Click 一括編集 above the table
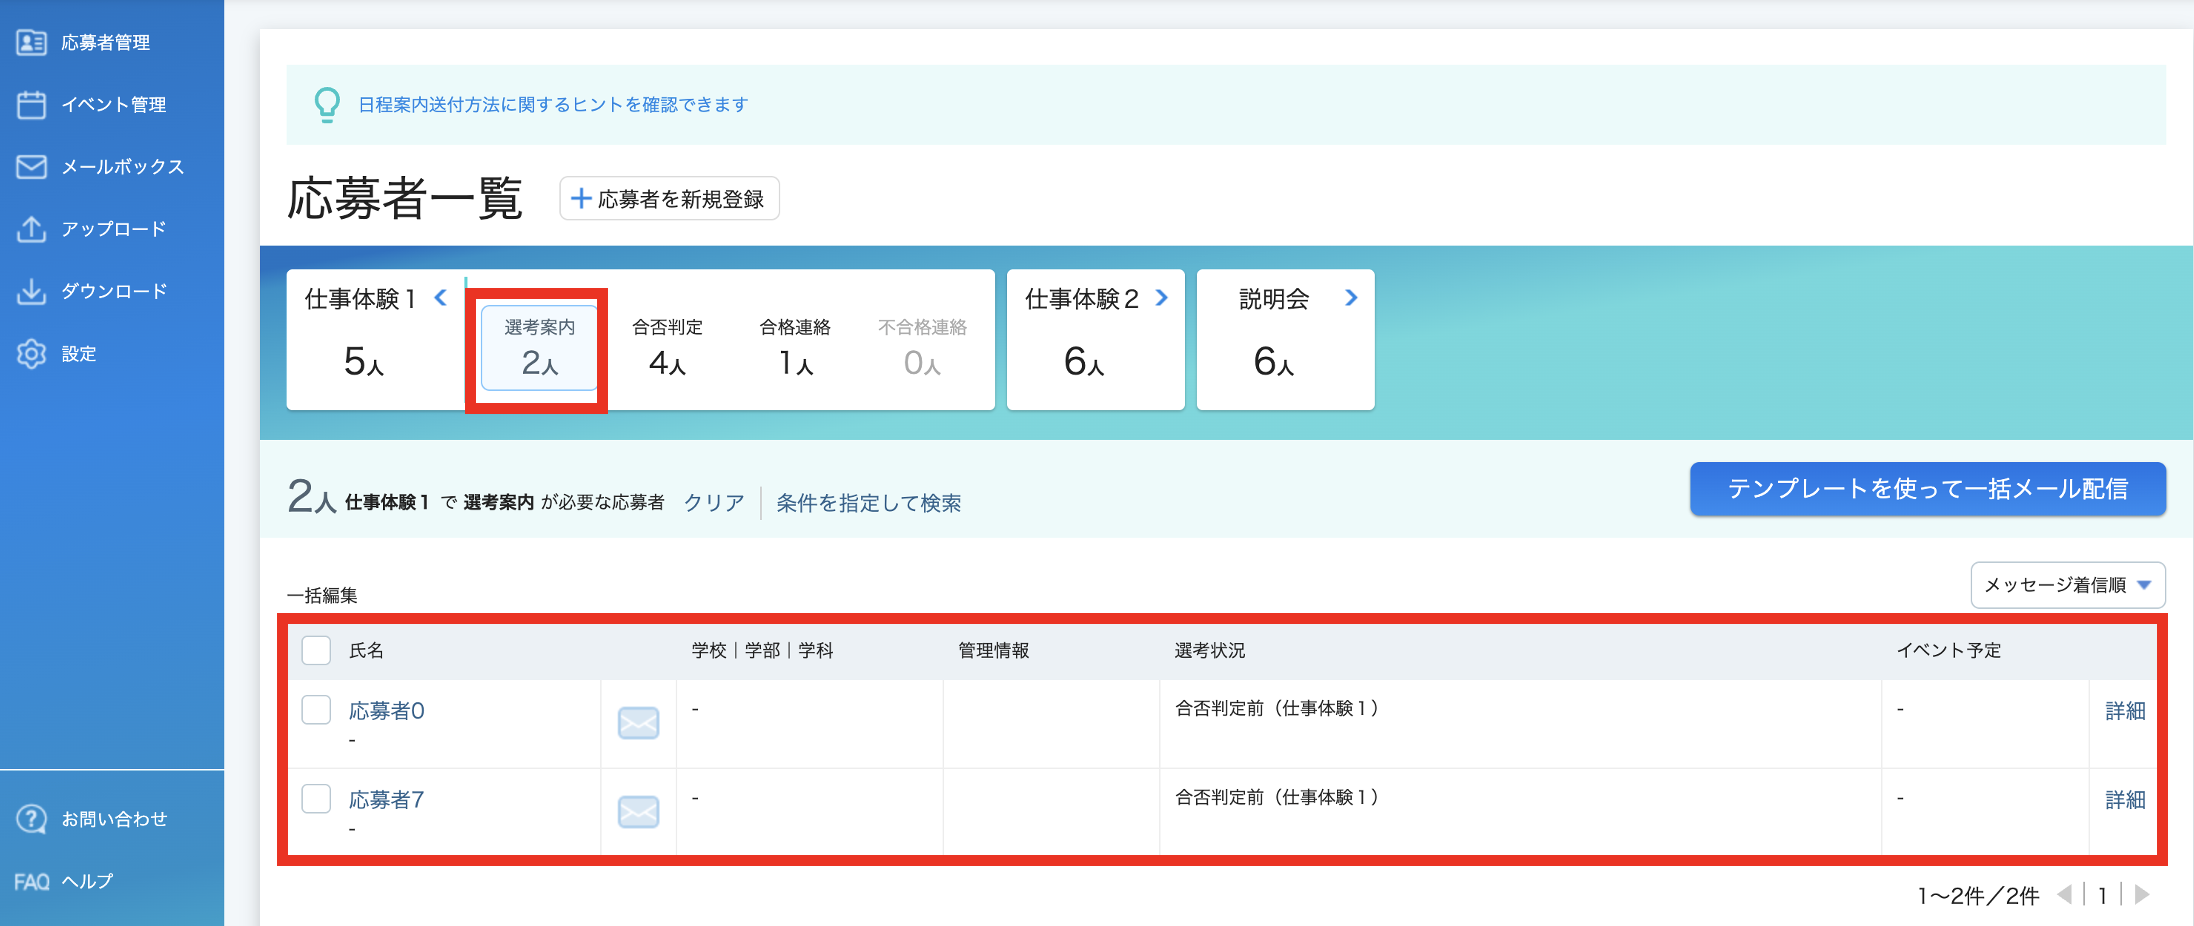The width and height of the screenshot is (2194, 926). (x=322, y=595)
